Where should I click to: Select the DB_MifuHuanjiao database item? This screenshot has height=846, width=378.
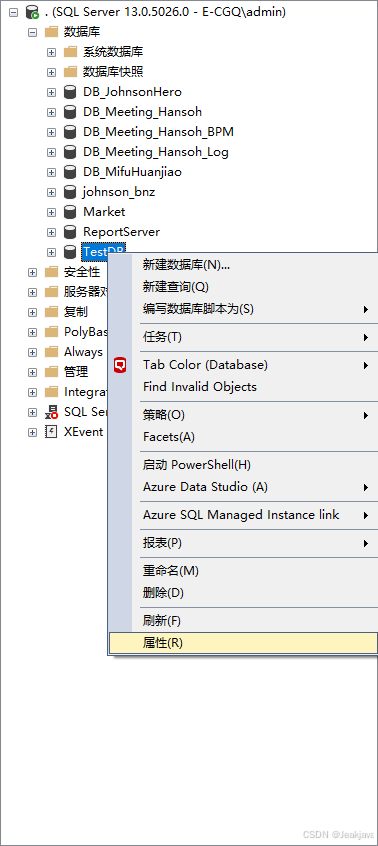pos(132,172)
